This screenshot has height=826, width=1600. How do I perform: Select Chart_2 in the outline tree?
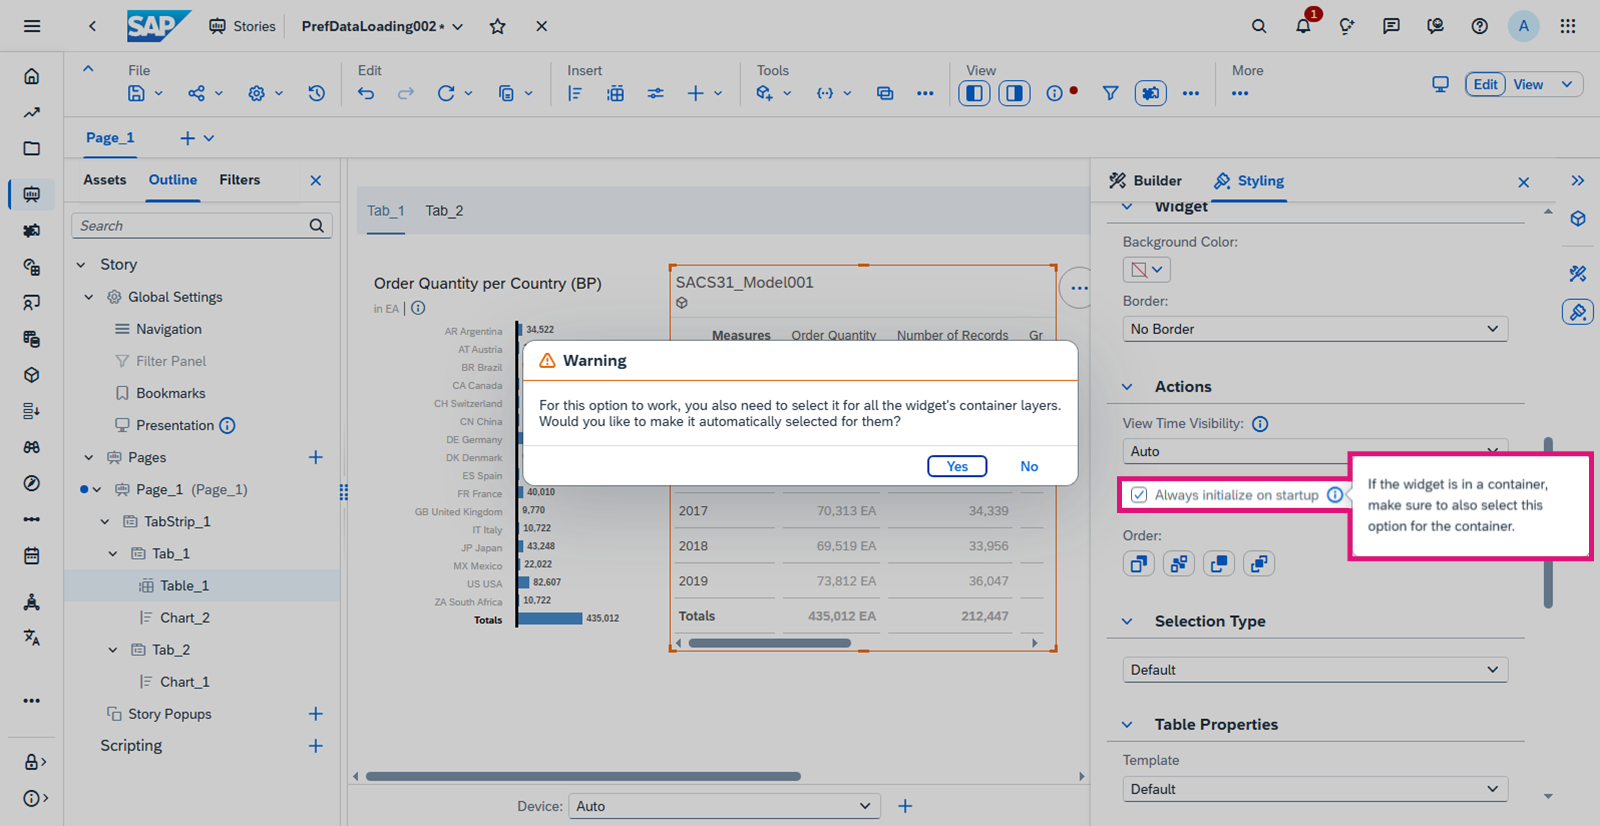[185, 618]
